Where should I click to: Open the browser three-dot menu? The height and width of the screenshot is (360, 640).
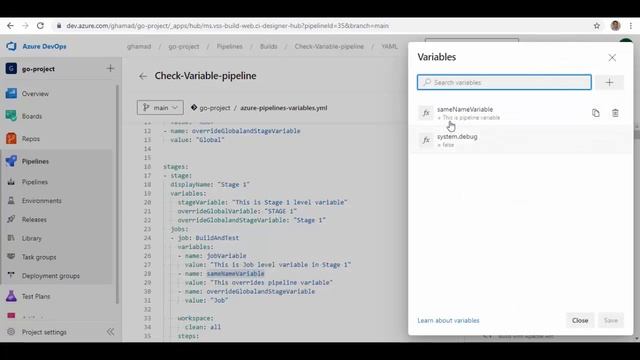click(631, 26)
